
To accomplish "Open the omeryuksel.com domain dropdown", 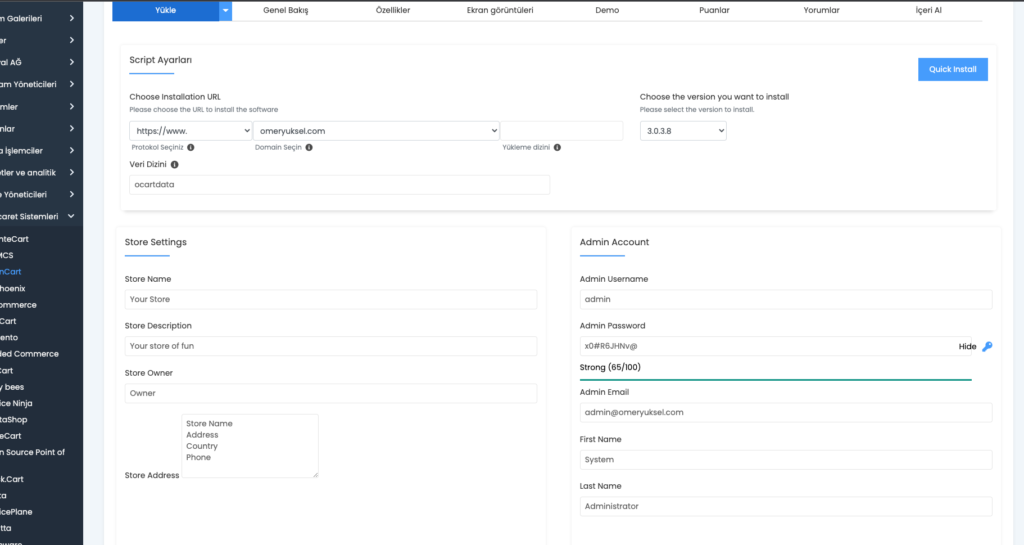I will point(376,131).
